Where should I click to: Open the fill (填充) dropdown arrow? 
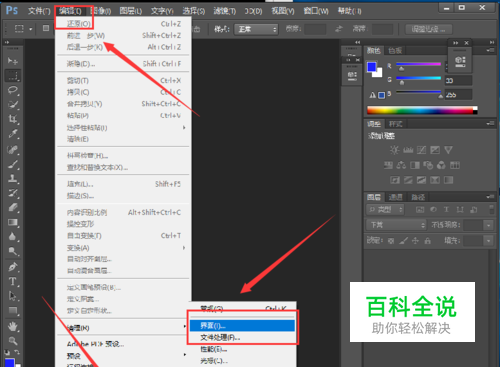488,240
